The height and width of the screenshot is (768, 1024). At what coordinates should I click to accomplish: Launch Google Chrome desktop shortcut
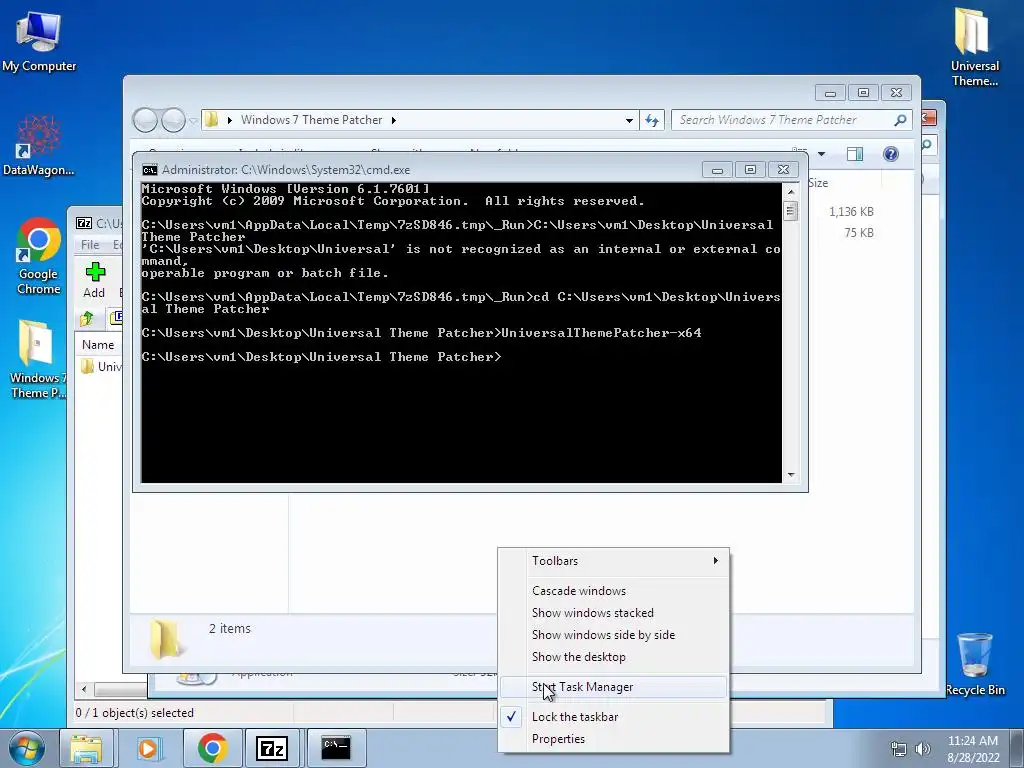pyautogui.click(x=39, y=256)
